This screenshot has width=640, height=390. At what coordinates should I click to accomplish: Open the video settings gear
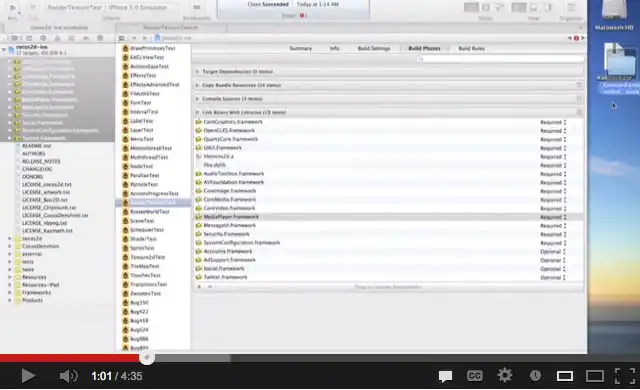click(x=504, y=376)
